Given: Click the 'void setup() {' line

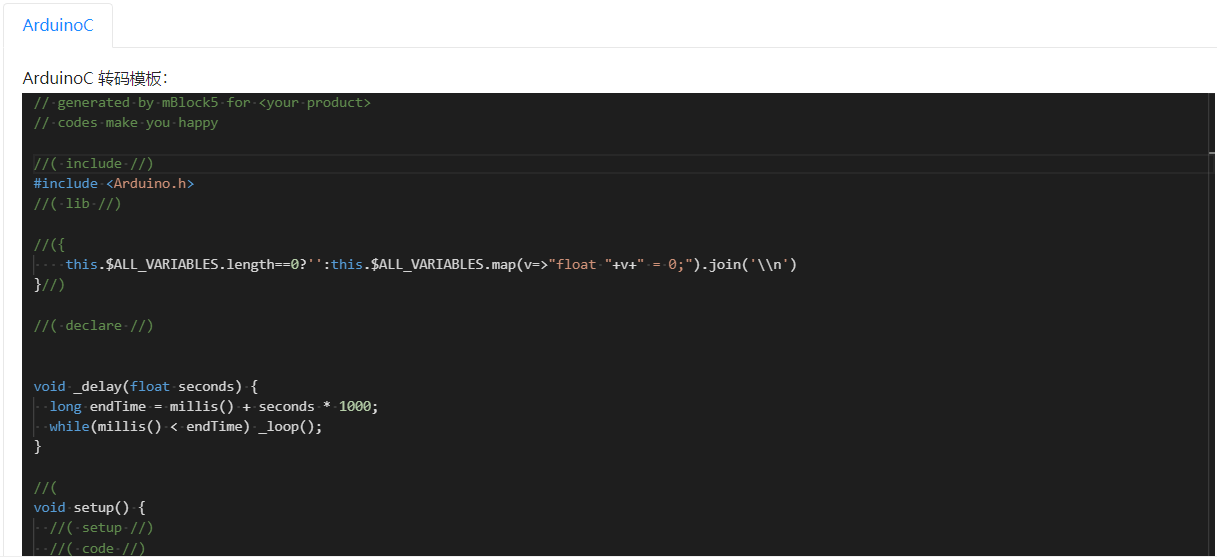Looking at the screenshot, I should (x=90, y=507).
